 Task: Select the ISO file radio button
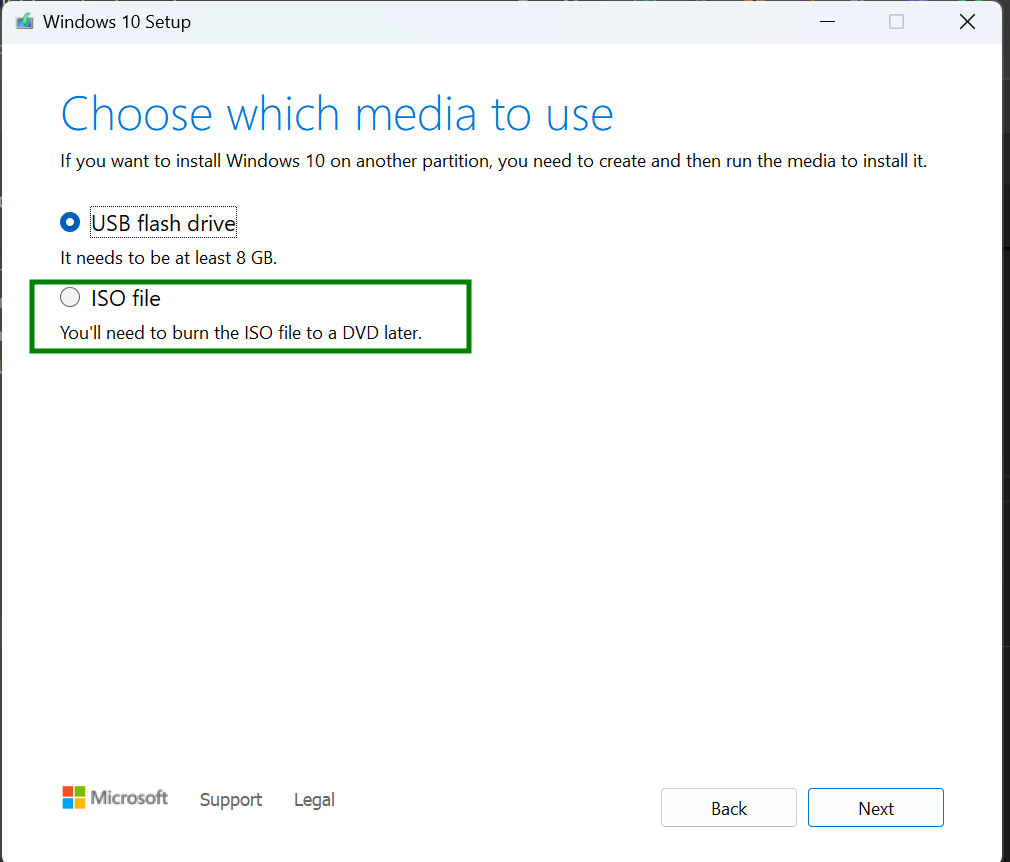click(x=70, y=297)
